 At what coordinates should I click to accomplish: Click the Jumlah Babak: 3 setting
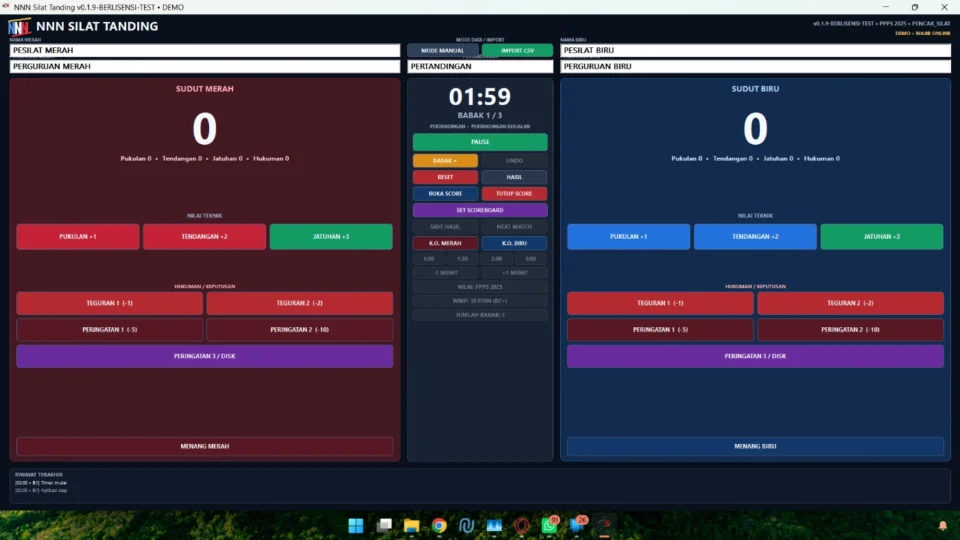480,315
